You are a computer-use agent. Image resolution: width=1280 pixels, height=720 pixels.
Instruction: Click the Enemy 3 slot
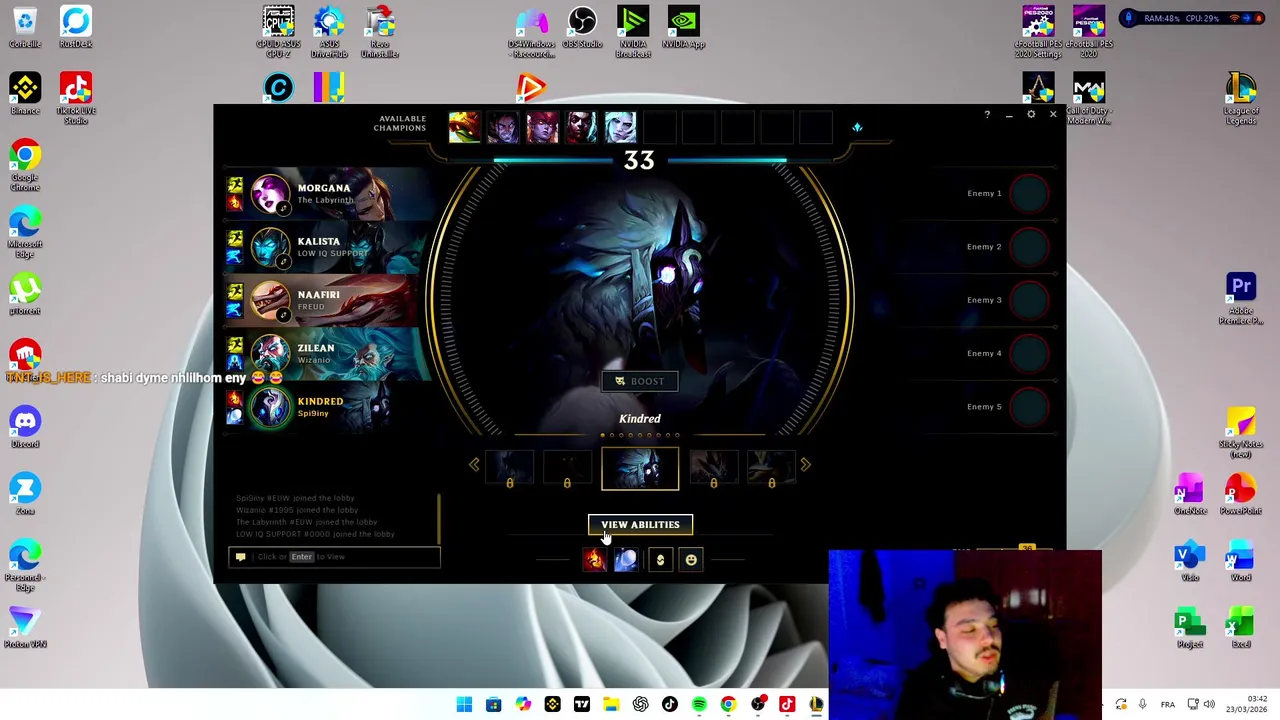(1008, 300)
